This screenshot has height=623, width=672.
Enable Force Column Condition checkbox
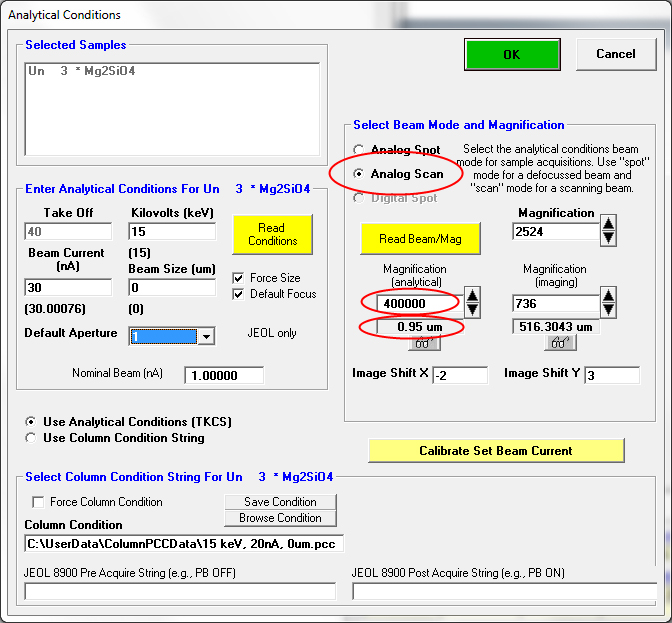[39, 502]
